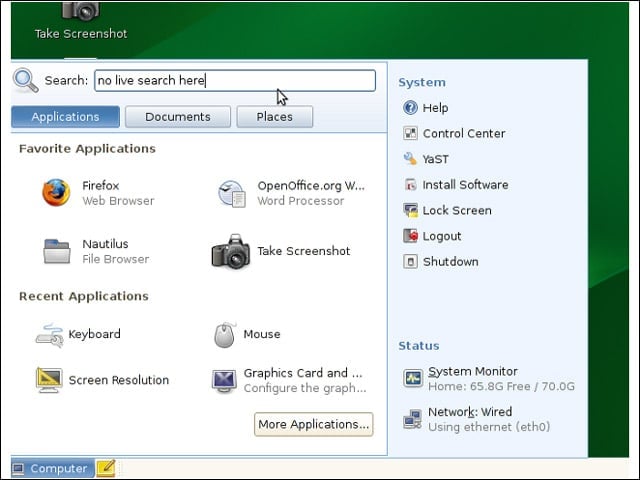Open Screen Resolution icon

49,380
